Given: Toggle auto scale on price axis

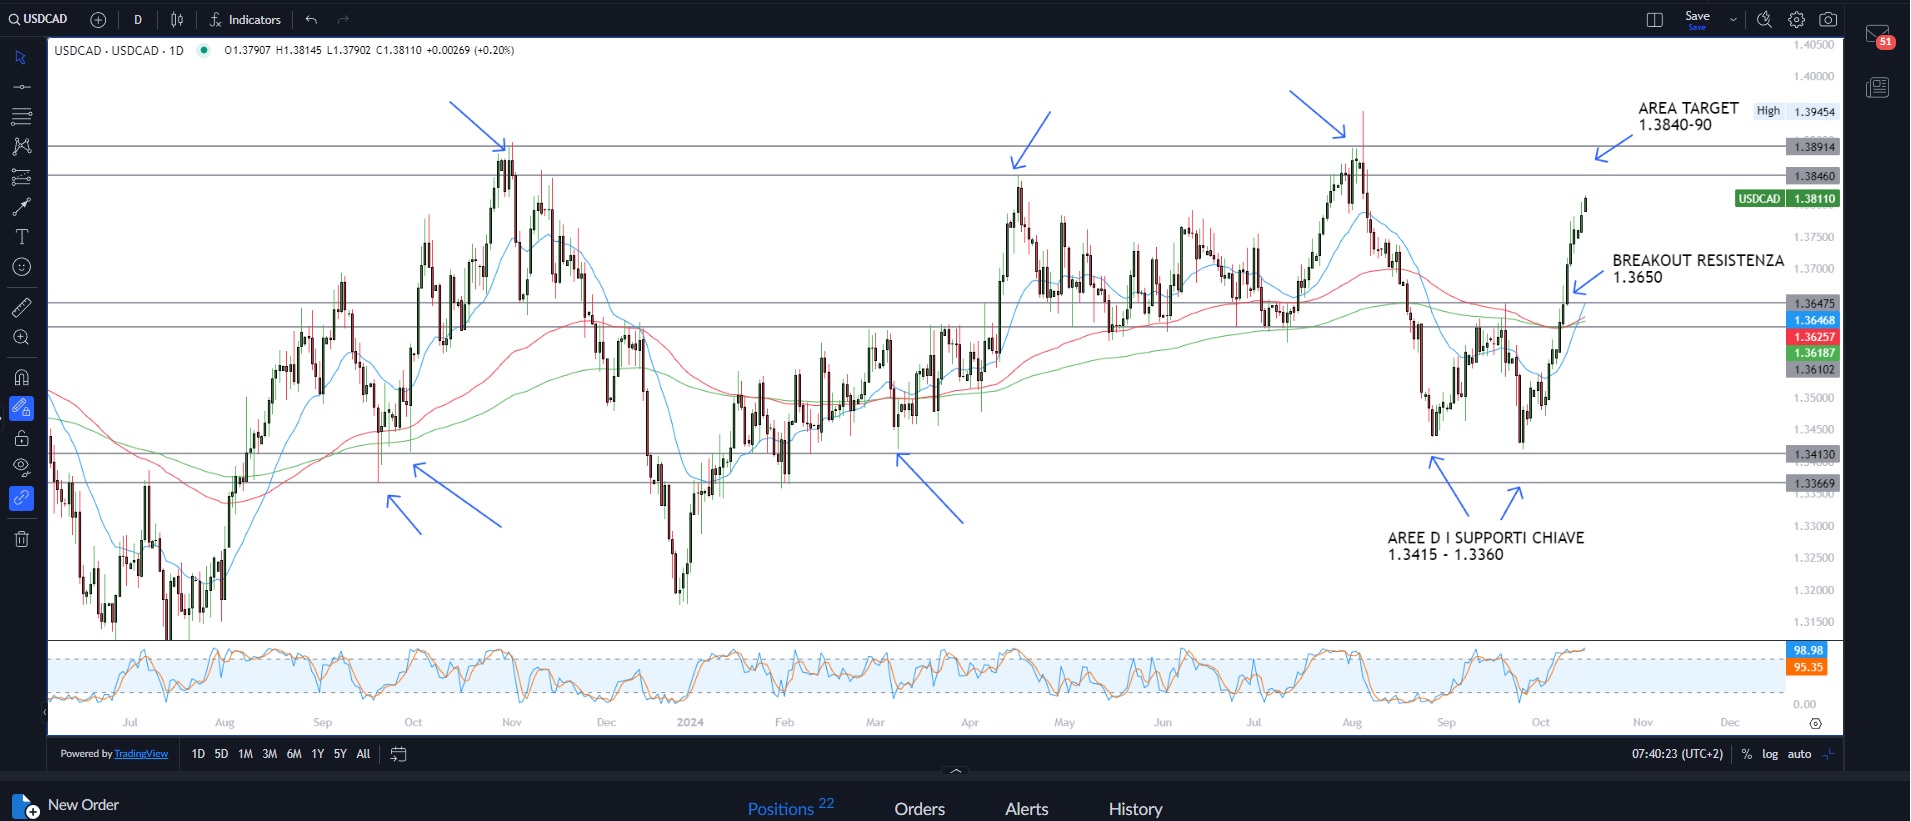Looking at the screenshot, I should [1799, 754].
